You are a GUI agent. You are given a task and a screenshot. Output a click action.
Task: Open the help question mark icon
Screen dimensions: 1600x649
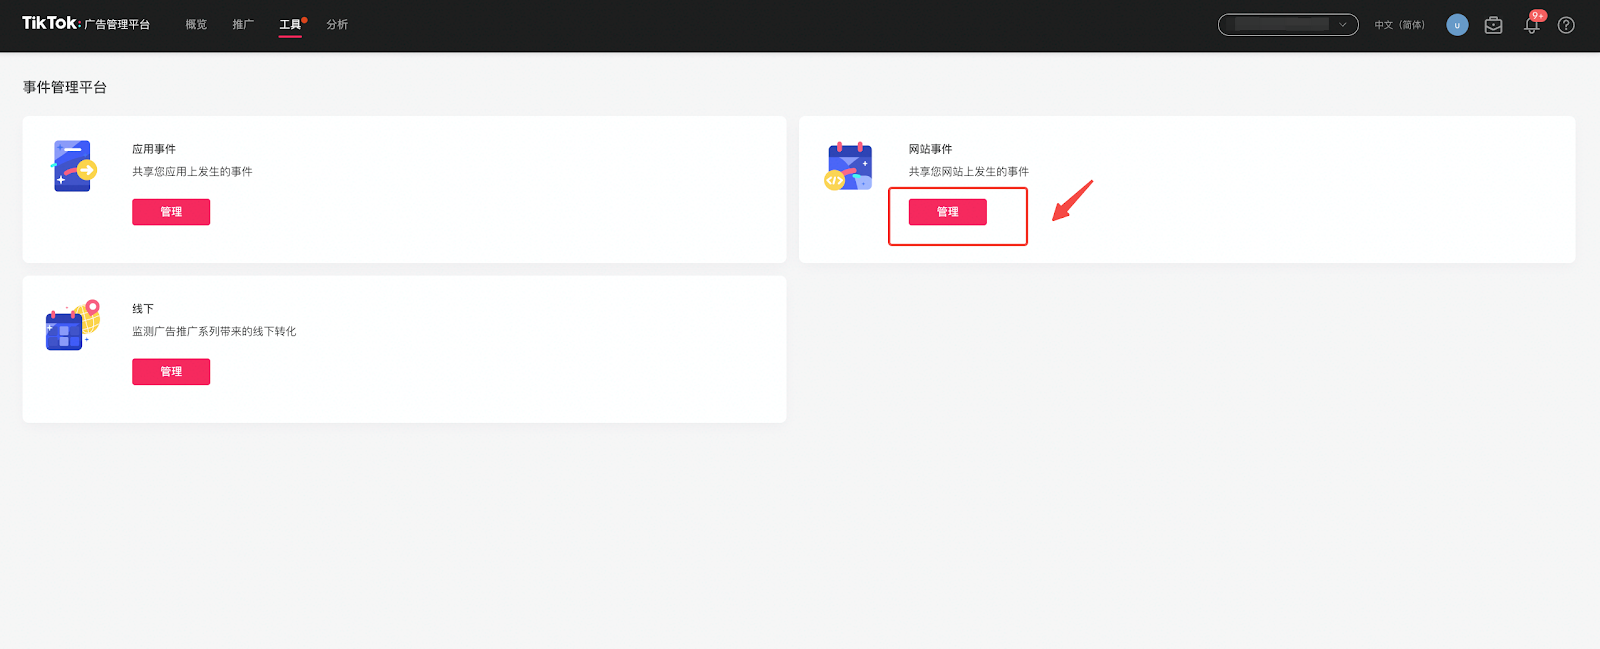click(1566, 25)
